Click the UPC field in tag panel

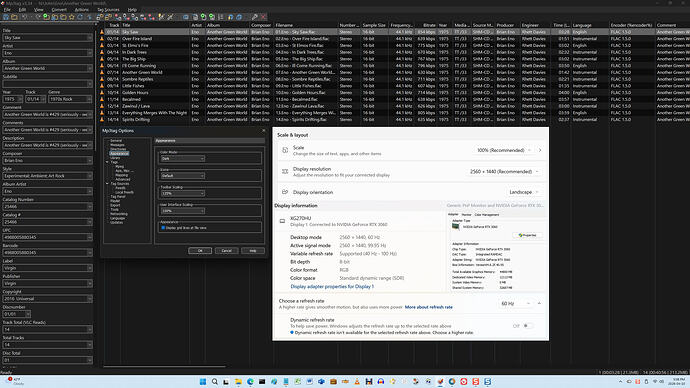[x=47, y=237]
